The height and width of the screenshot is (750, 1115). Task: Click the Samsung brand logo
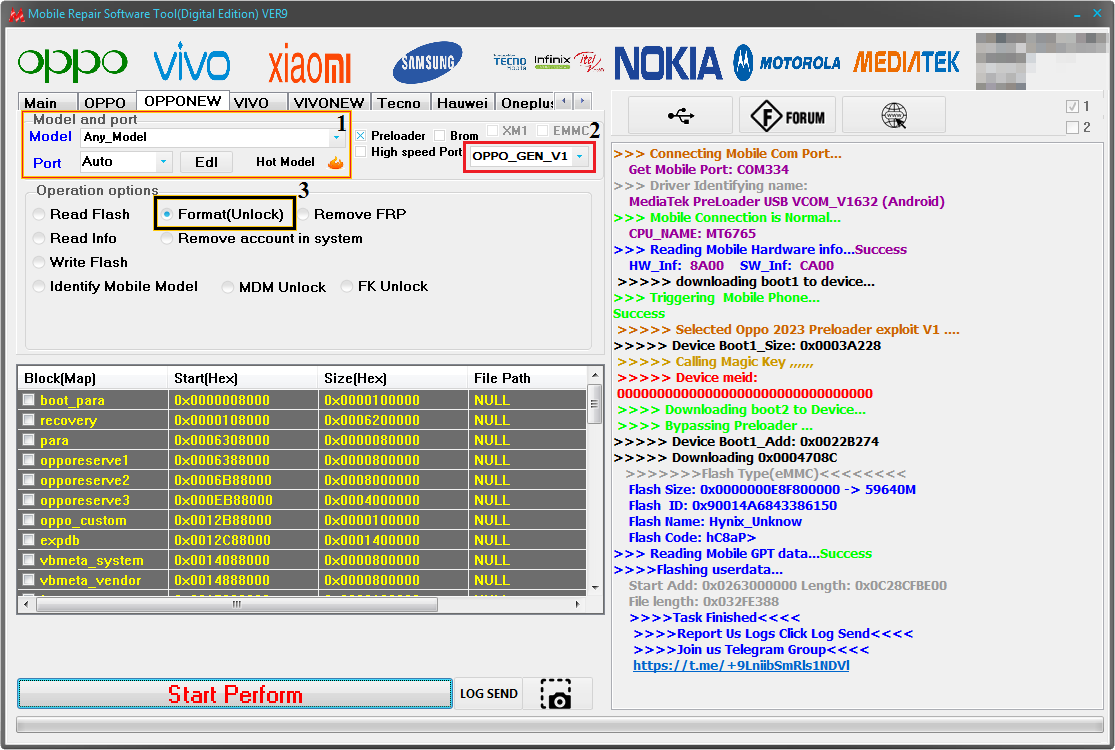point(427,63)
